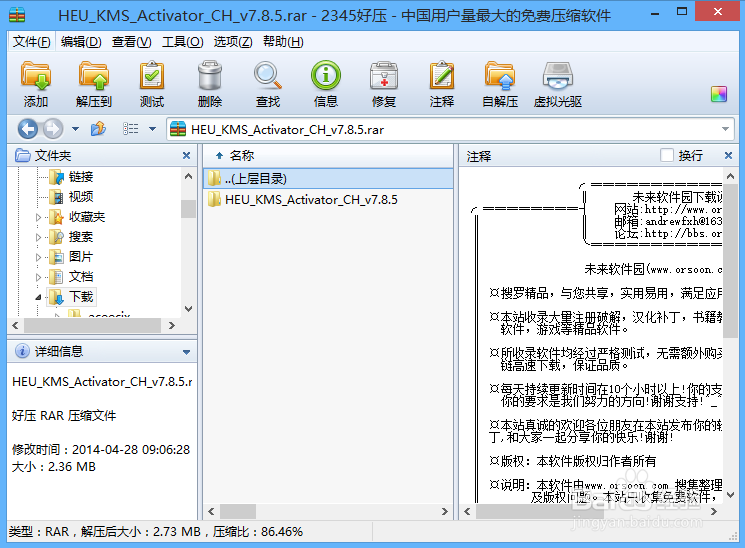
Task: Select the 视频 folder icon in tree
Action: (57, 197)
